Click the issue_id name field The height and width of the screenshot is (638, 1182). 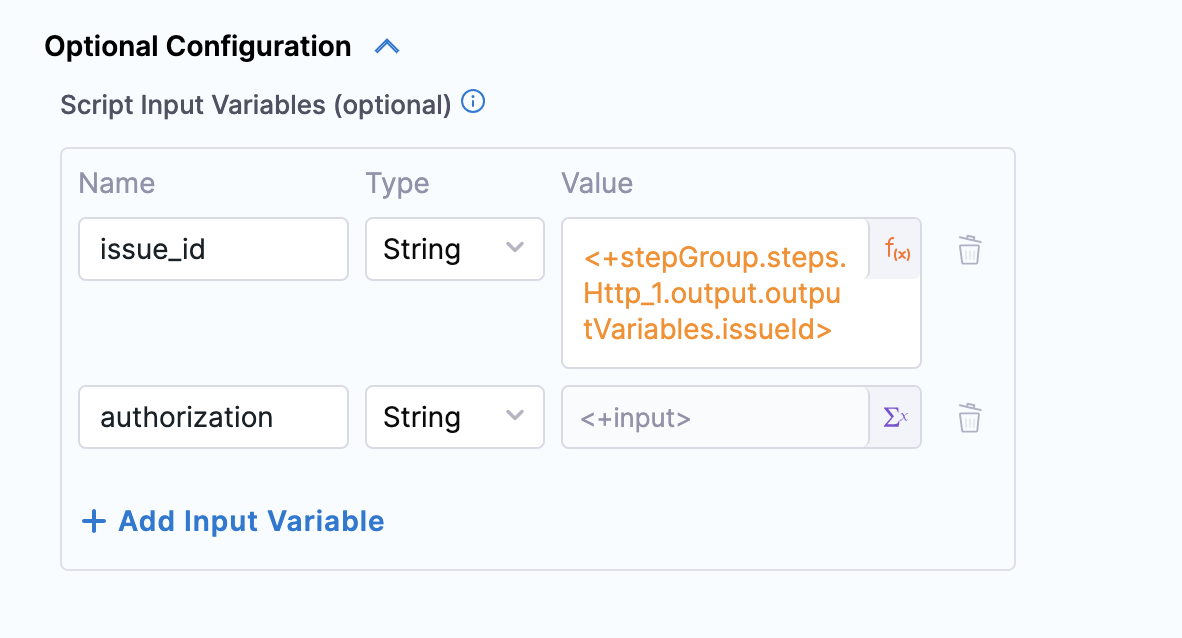tap(213, 249)
